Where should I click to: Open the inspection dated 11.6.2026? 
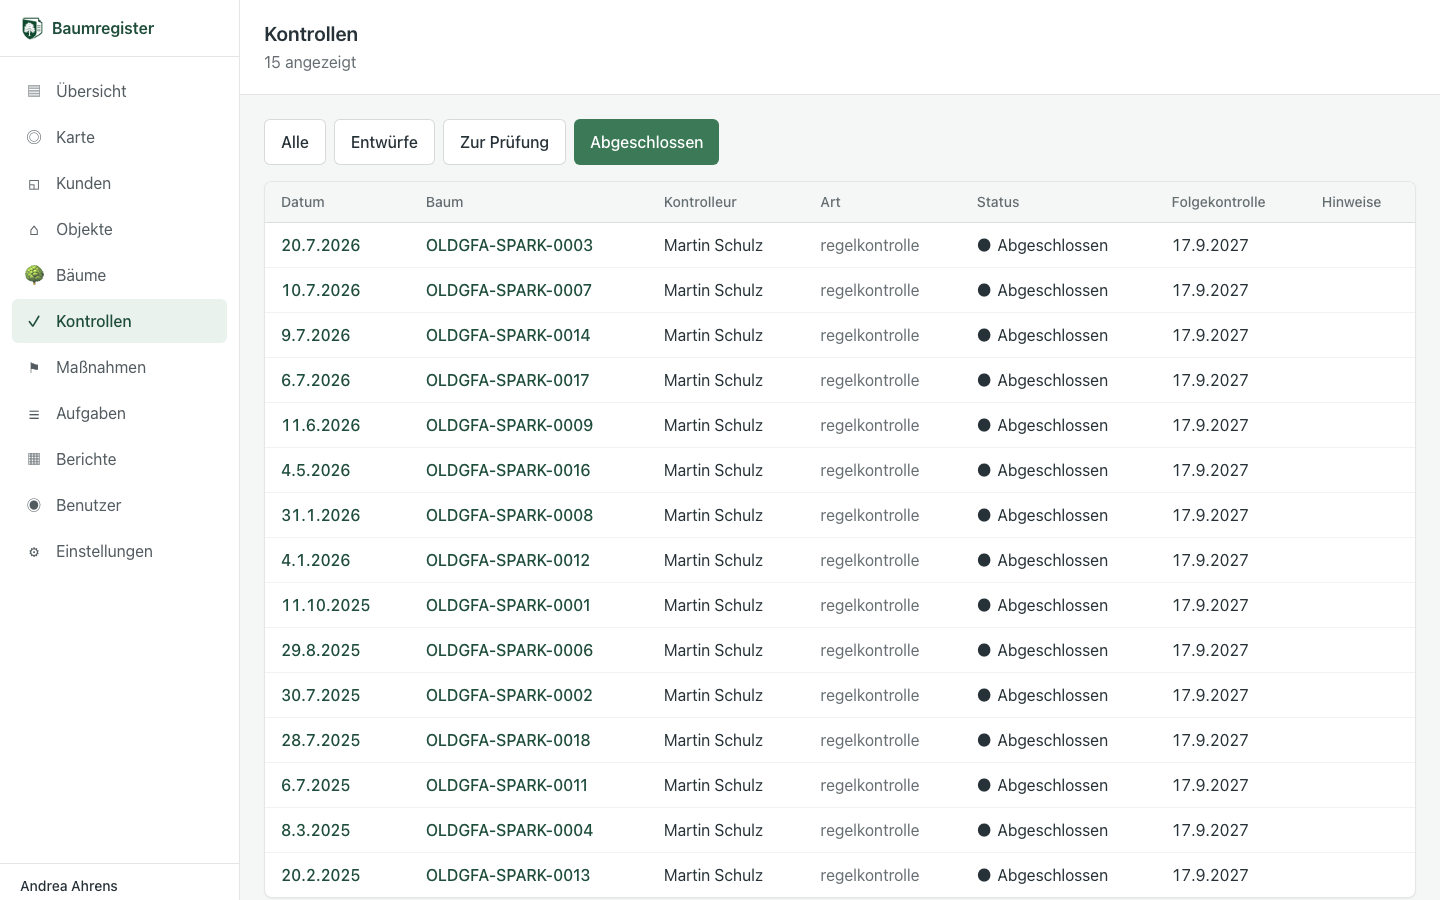[320, 425]
